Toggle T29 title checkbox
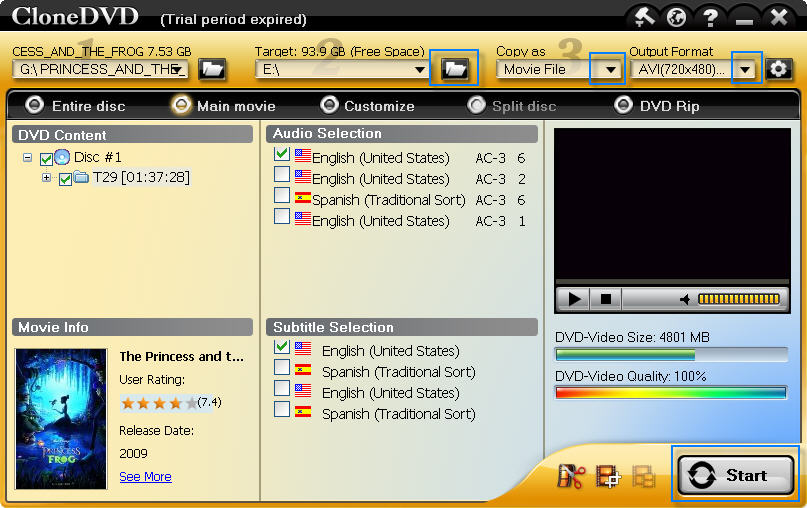 coord(65,180)
